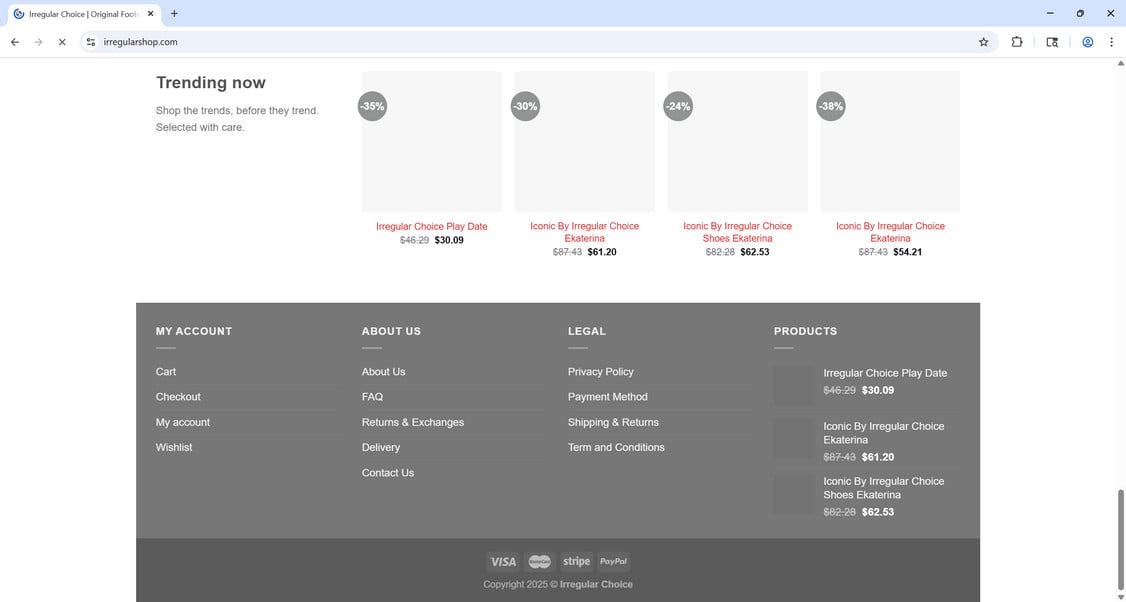
Task: Click the forward navigation arrow
Action: pos(38,42)
